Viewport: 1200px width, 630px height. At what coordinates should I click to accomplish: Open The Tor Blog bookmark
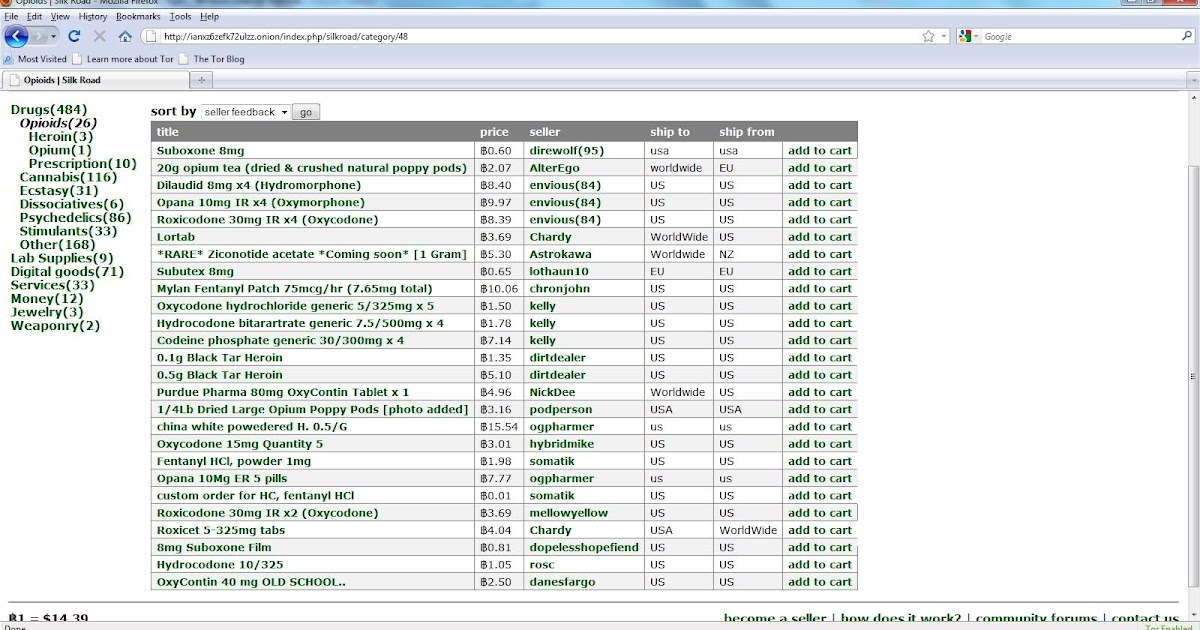point(212,59)
